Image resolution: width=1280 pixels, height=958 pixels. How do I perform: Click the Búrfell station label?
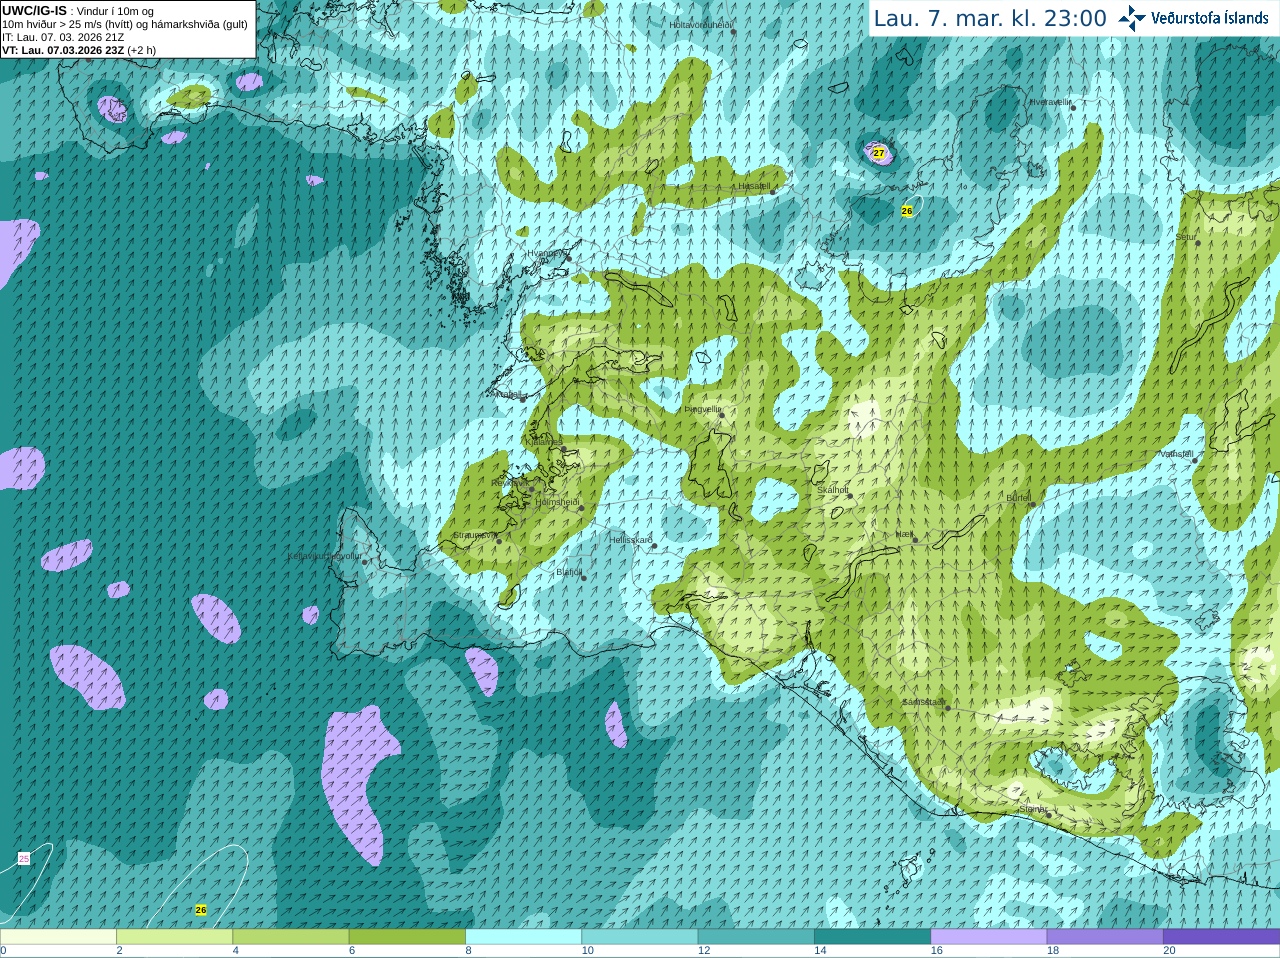click(1019, 497)
